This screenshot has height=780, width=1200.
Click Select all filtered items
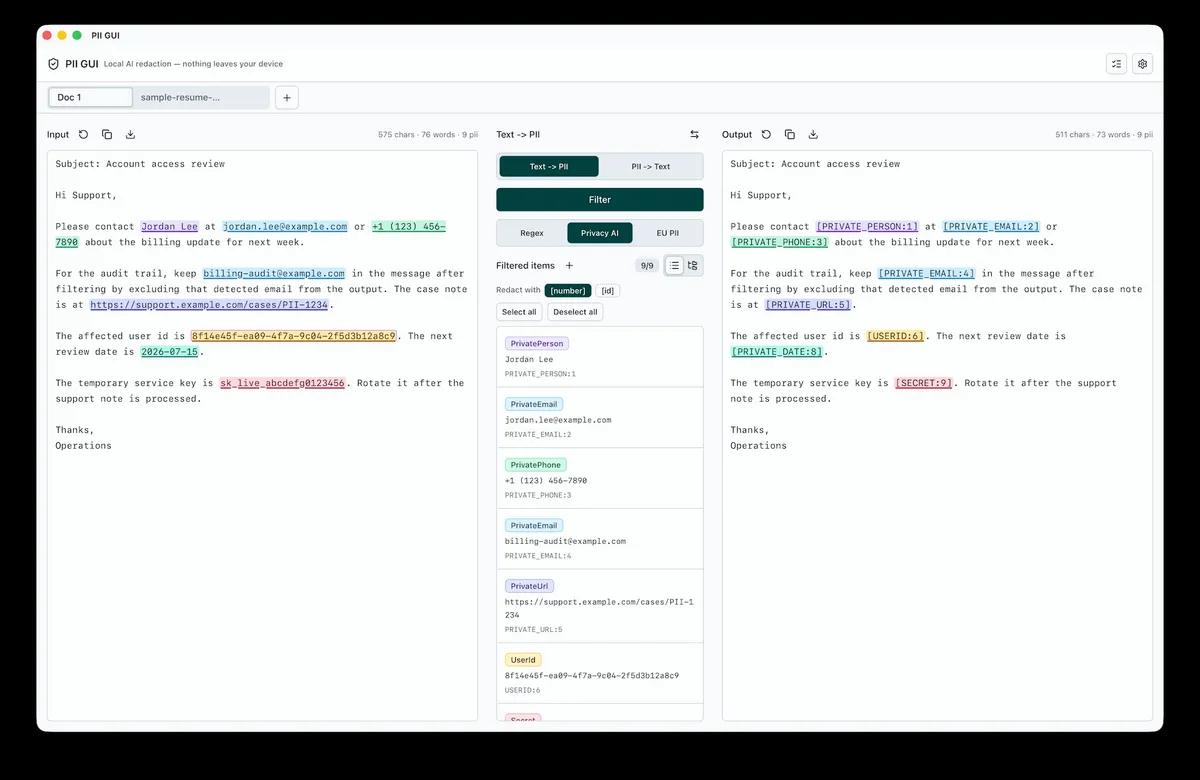519,312
